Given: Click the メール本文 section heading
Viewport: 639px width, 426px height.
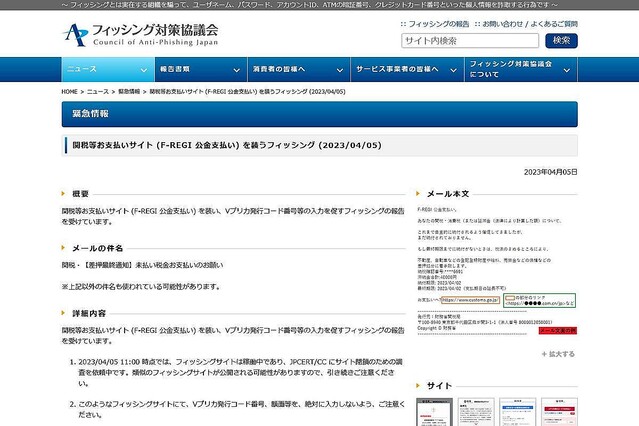Looking at the screenshot, I should click(x=448, y=194).
